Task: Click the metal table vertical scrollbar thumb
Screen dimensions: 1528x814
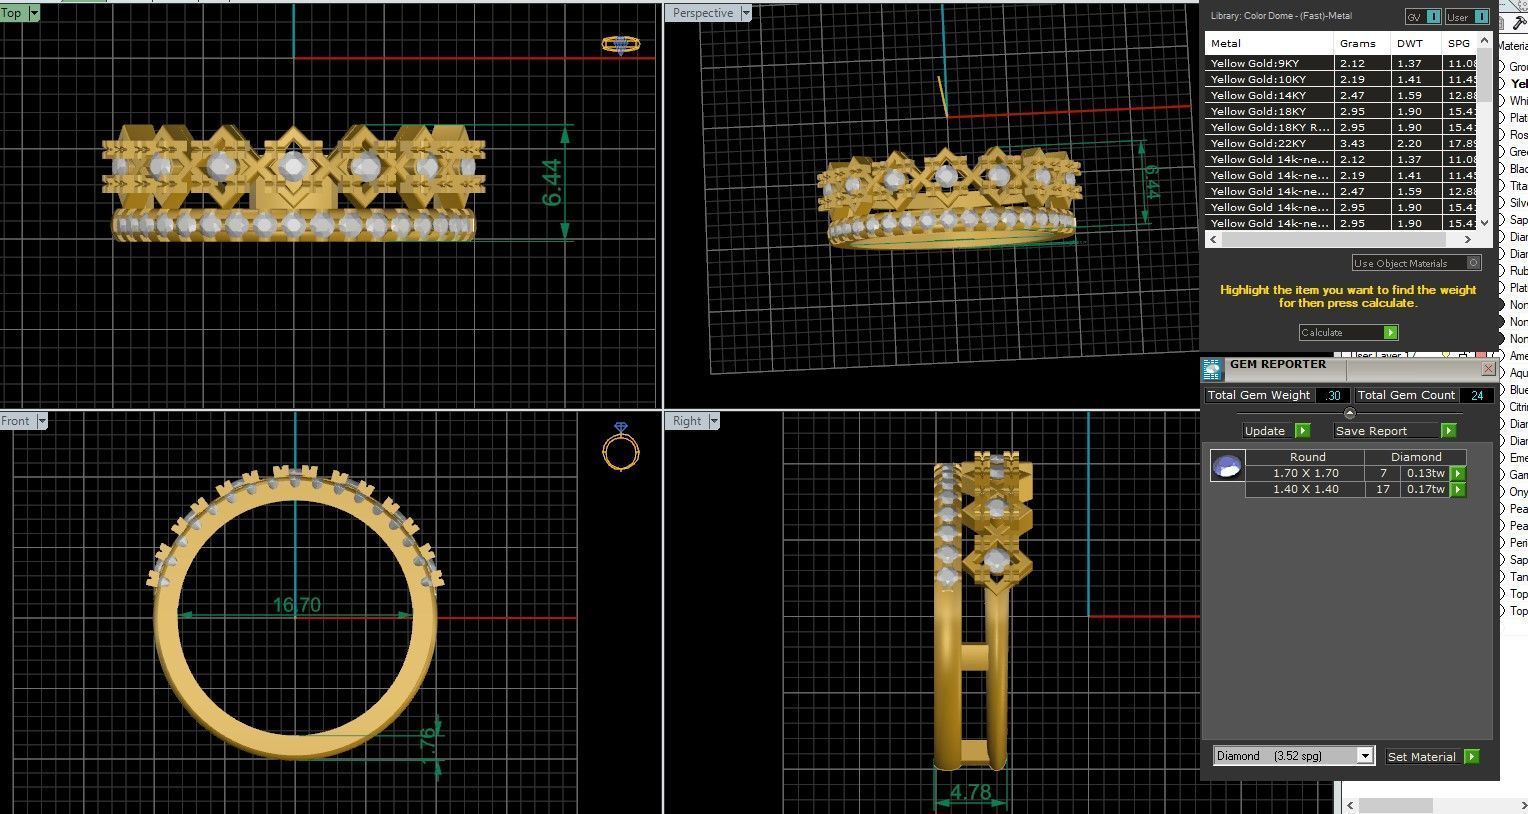Action: [1484, 76]
